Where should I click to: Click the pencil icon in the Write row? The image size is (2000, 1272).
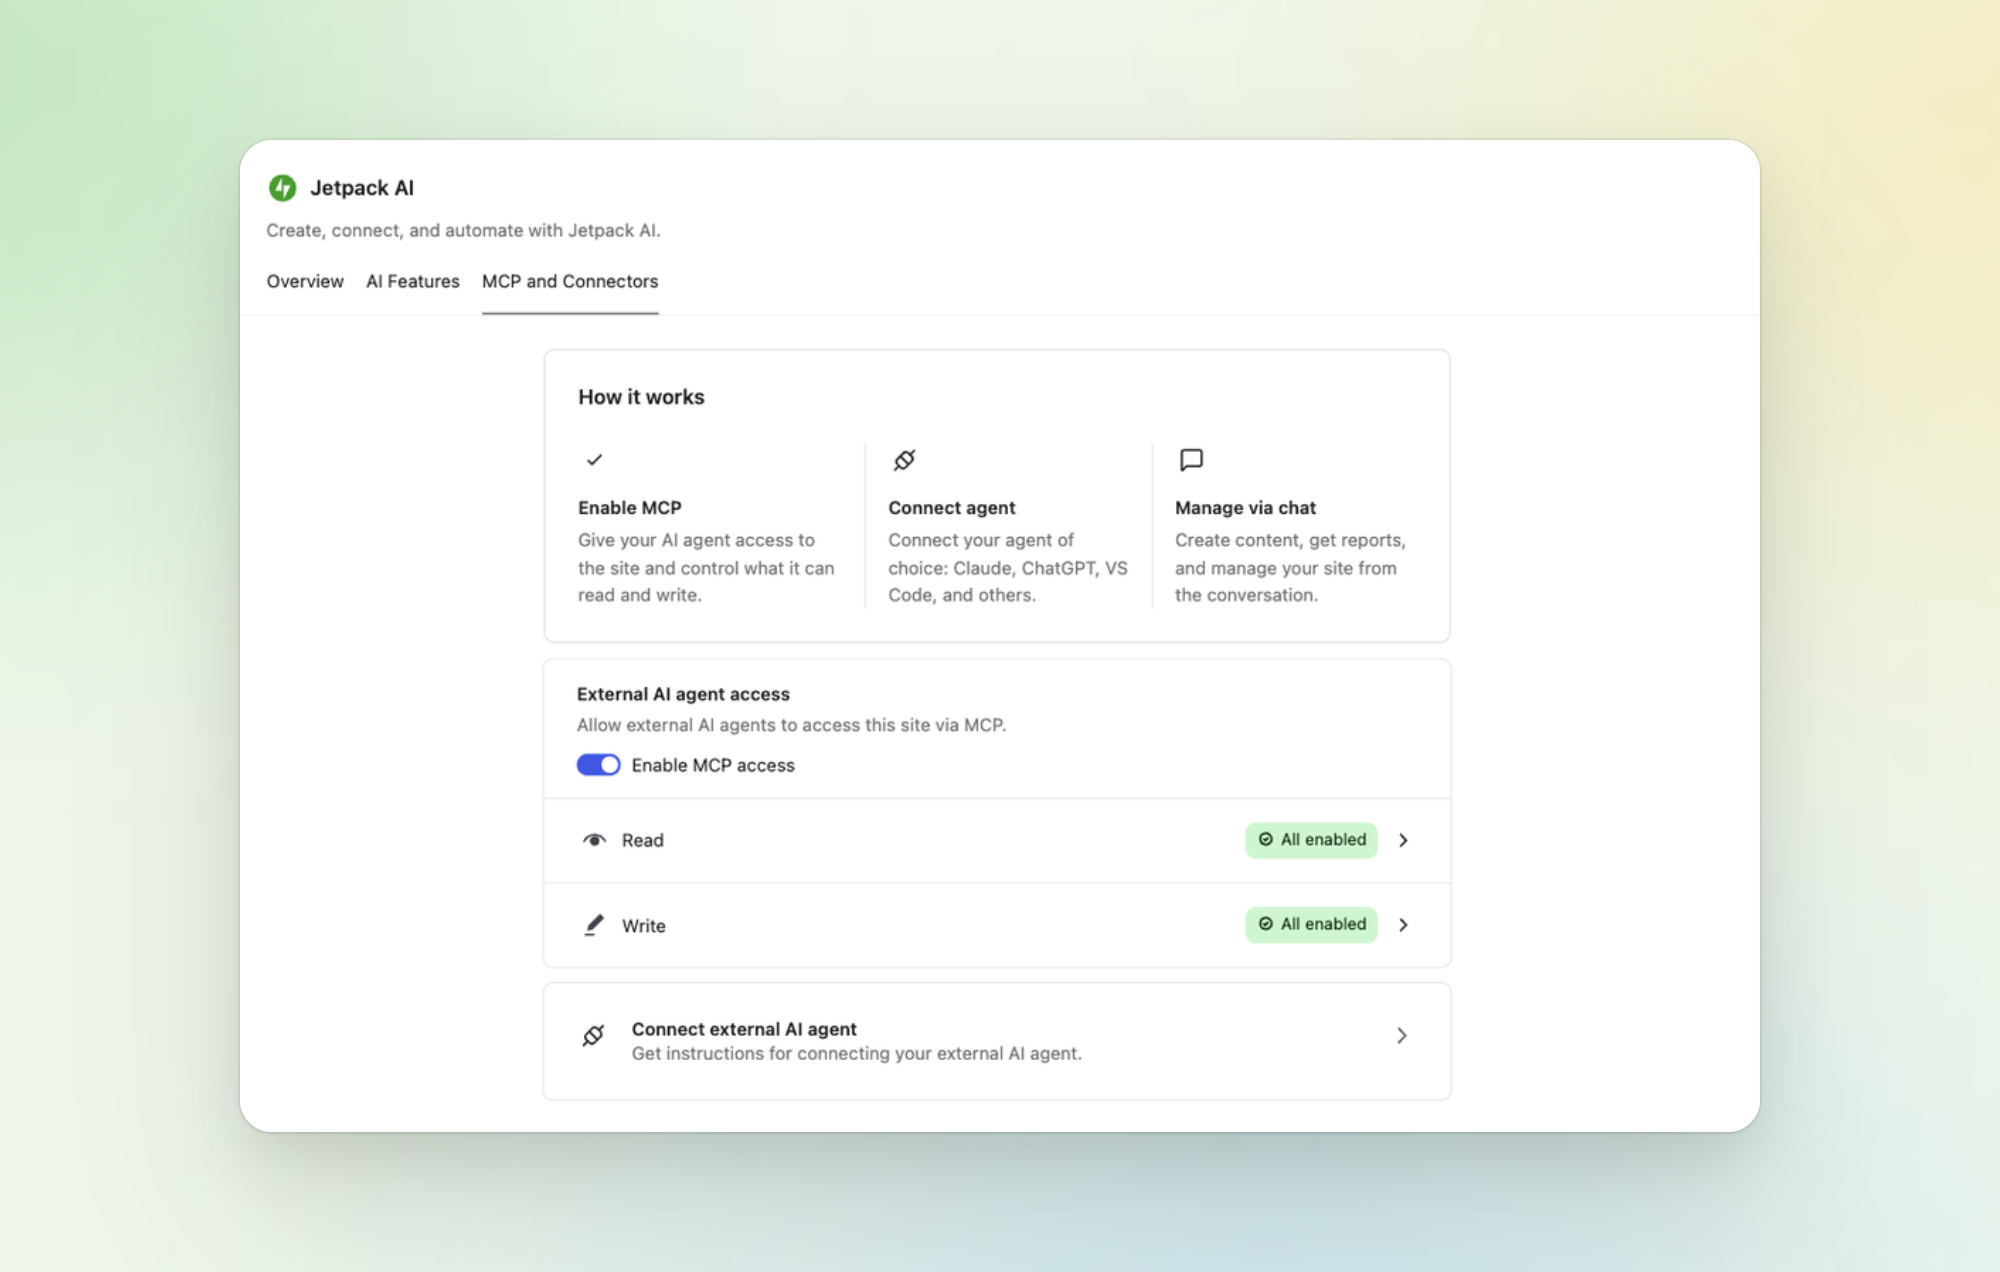click(x=594, y=925)
